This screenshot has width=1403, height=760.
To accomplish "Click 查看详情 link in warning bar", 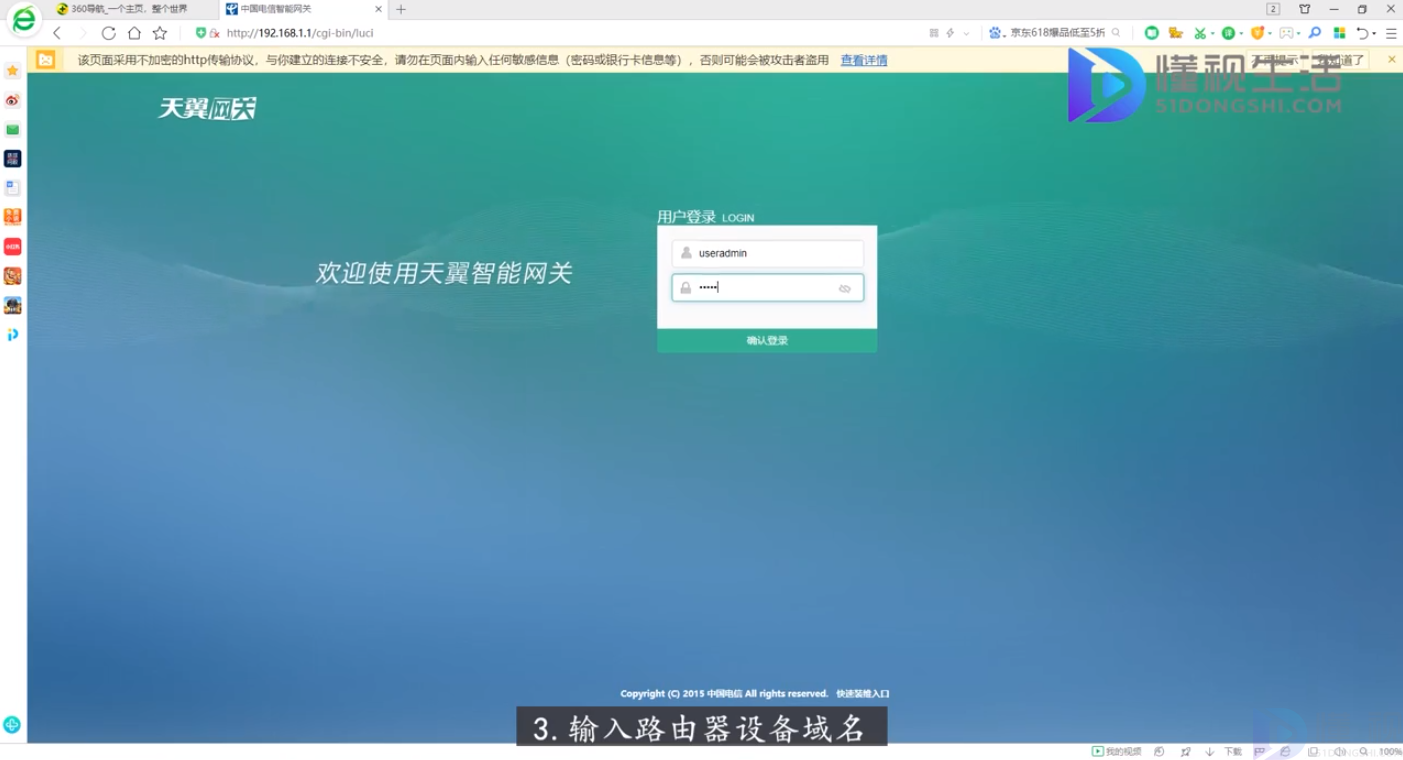I will pos(864,60).
